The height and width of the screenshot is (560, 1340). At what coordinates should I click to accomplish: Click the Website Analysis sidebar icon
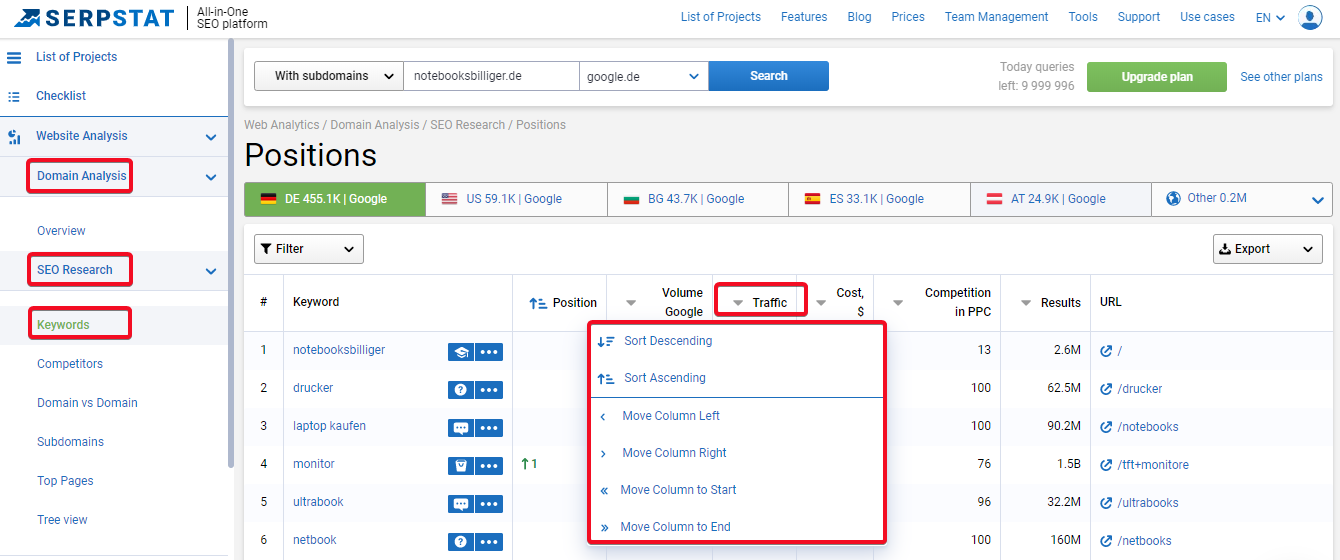pyautogui.click(x=14, y=137)
